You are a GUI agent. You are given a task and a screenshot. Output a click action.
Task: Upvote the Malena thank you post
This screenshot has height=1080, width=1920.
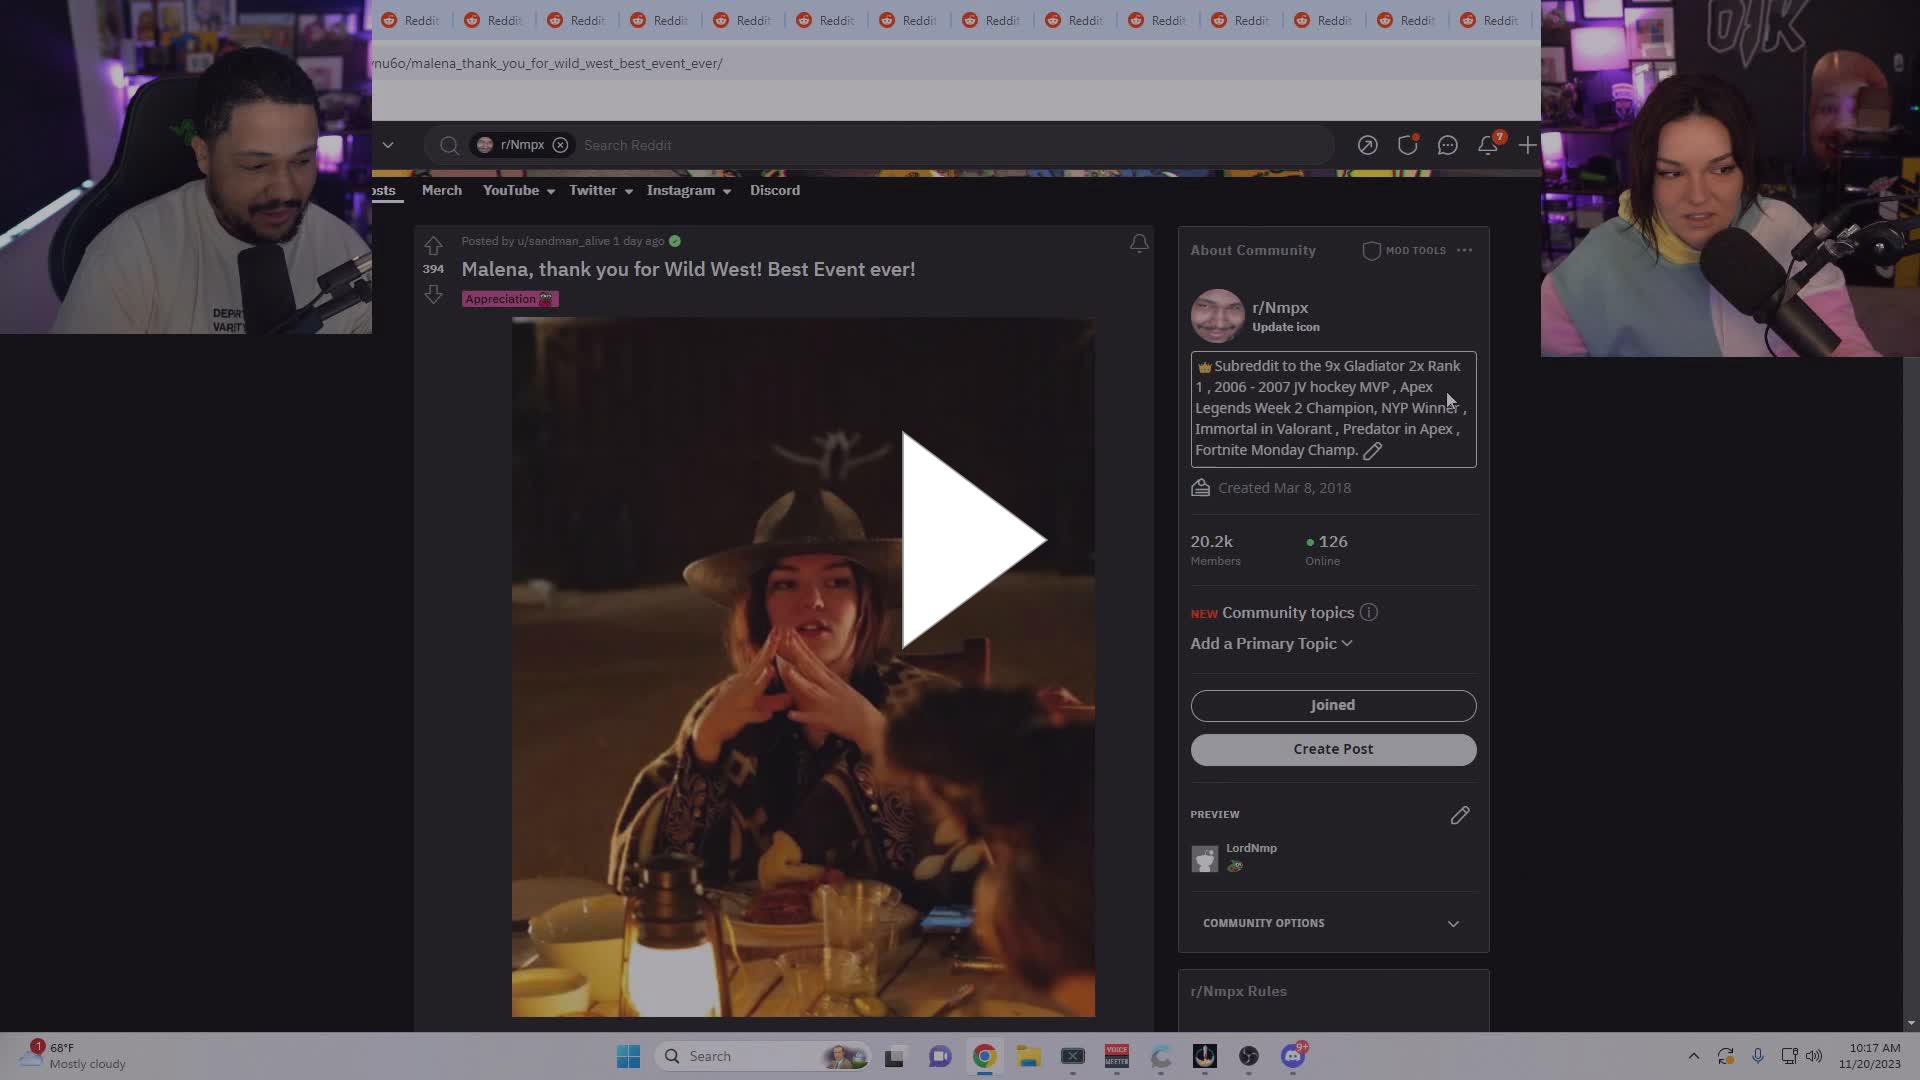click(433, 246)
